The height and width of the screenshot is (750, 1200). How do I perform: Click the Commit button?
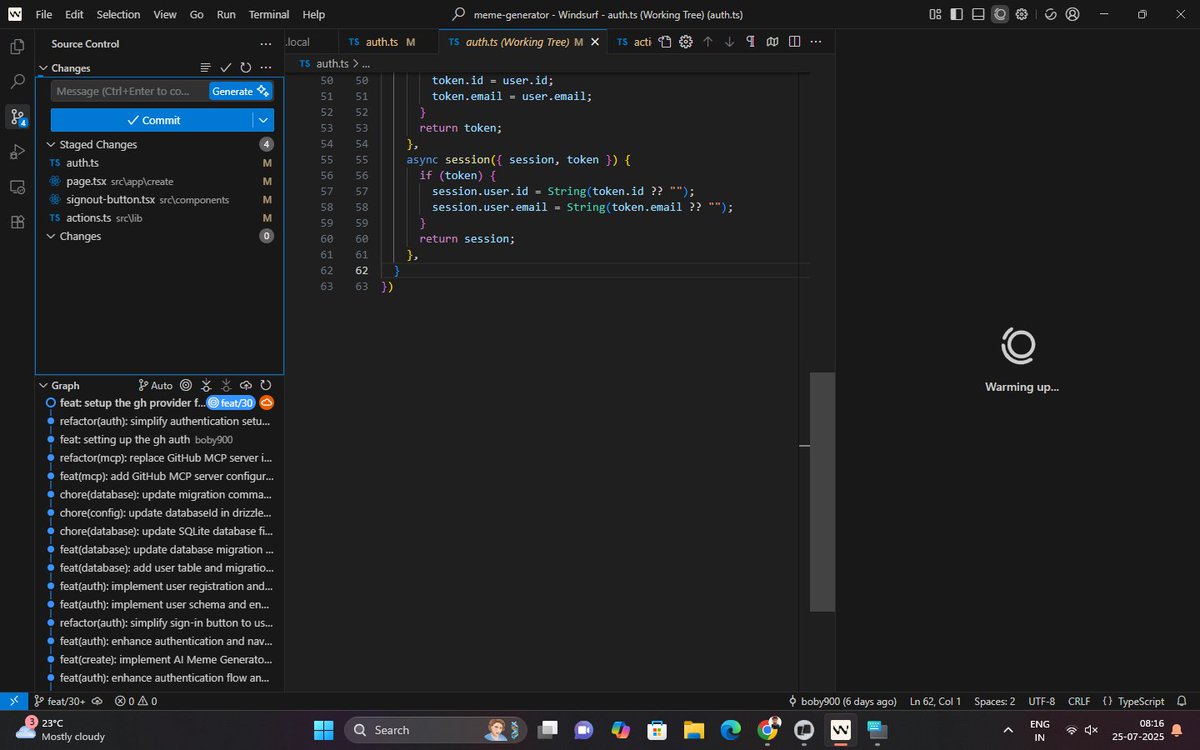[x=152, y=120]
